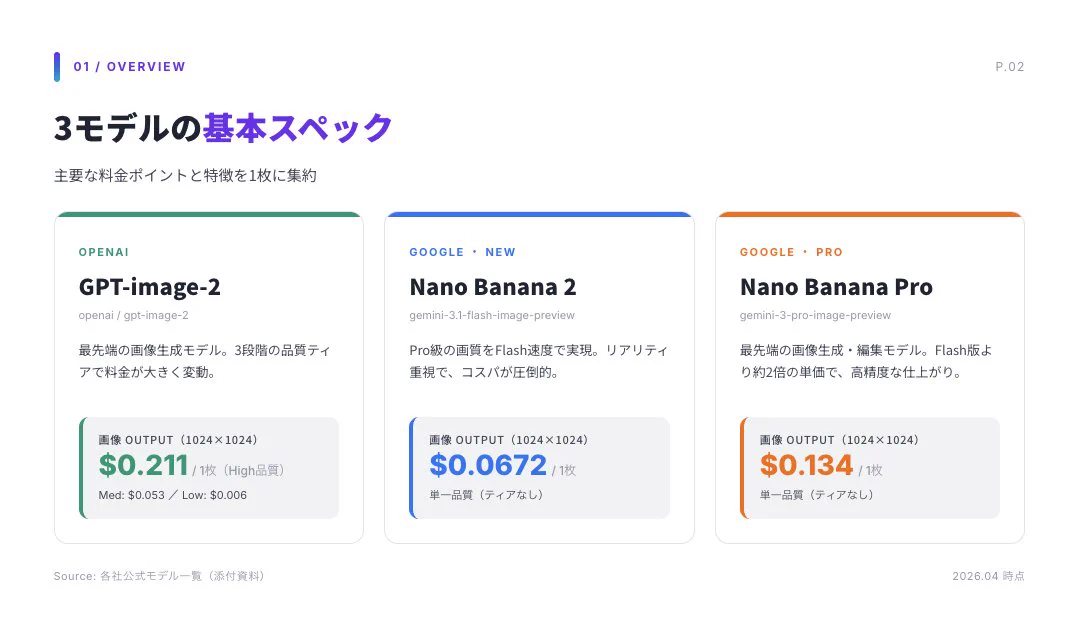Click the 画像 OUTPUT label in the Nano Banana 2 card
Screen dimensions: 1077x629
point(509,440)
